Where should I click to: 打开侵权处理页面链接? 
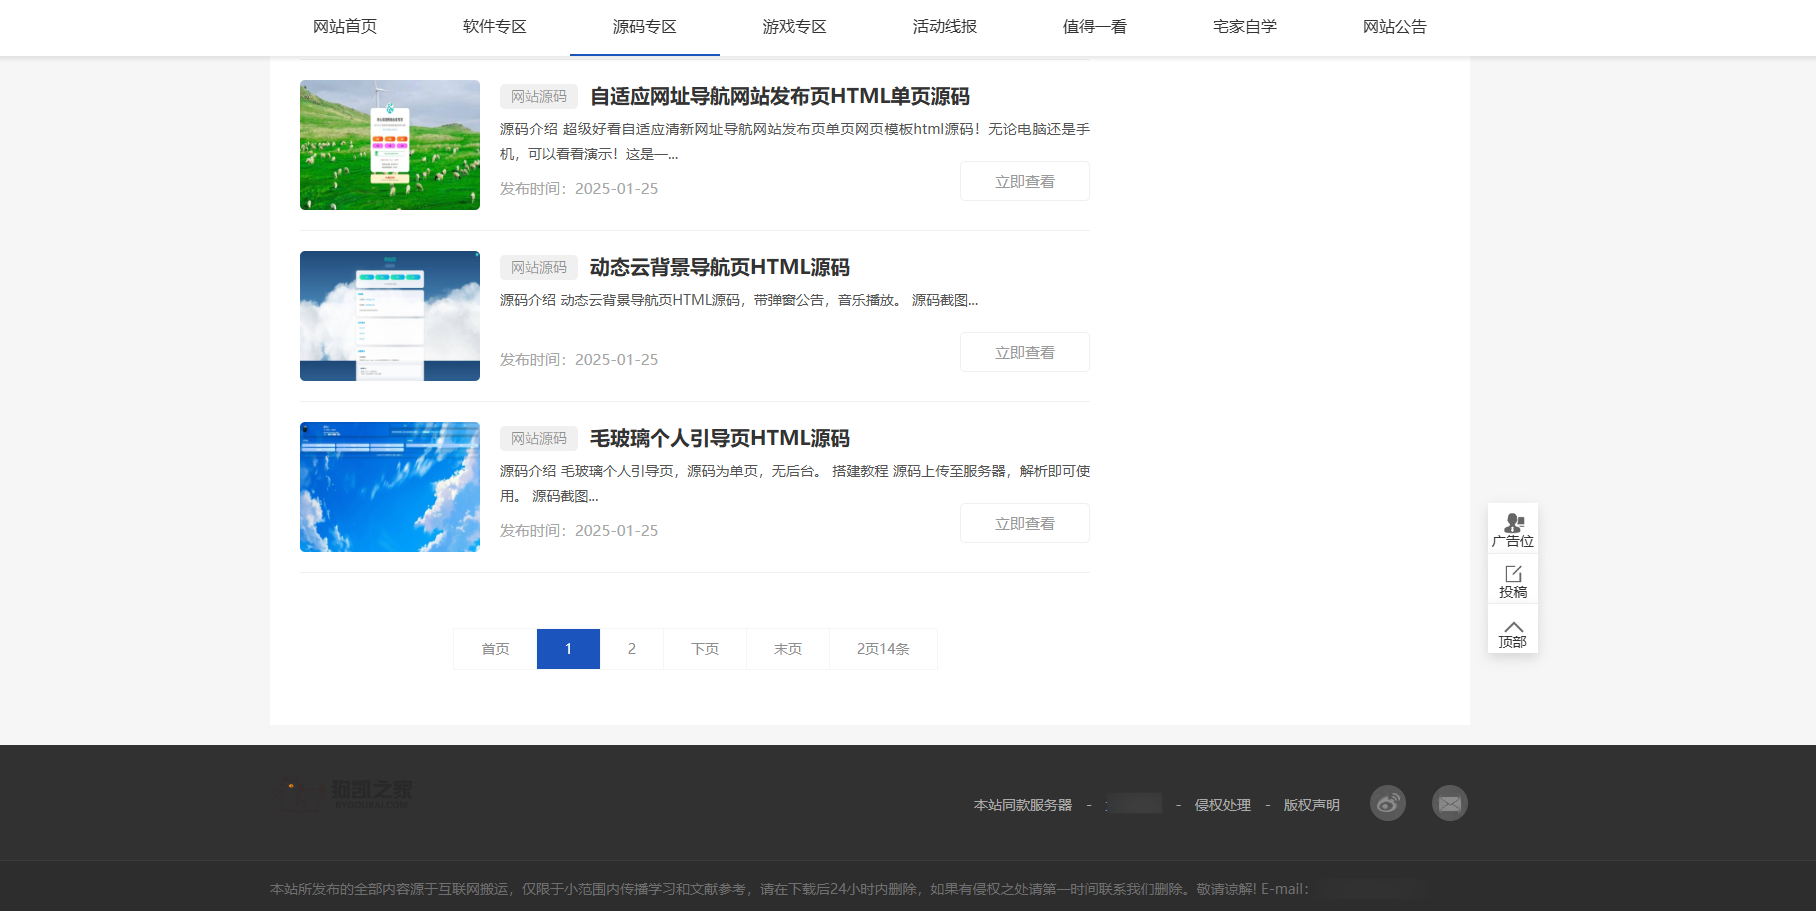point(1222,805)
